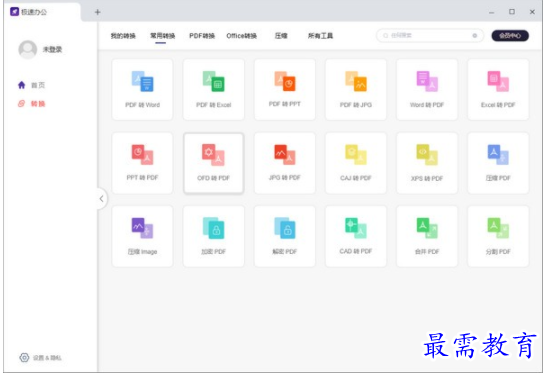Click the search magnifier icon
The image size is (545, 377).
pos(385,35)
